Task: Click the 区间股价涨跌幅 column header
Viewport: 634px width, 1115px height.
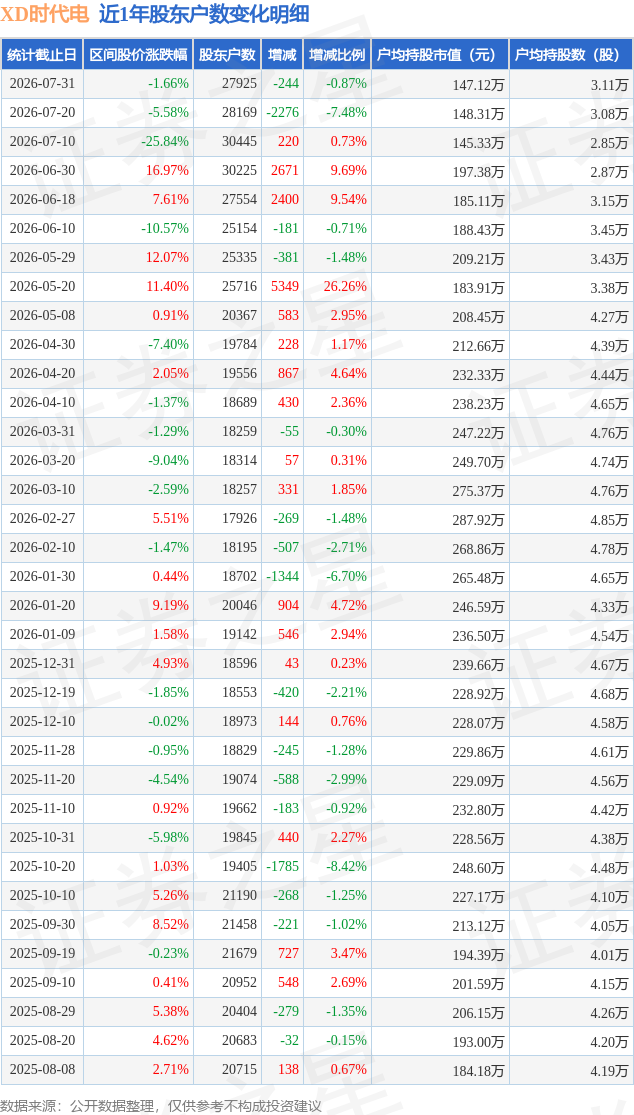Action: coord(138,54)
